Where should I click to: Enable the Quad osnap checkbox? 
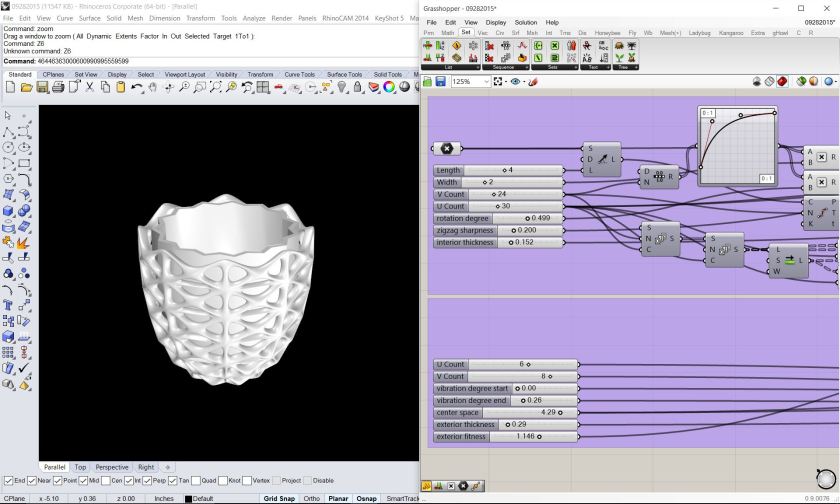[195, 481]
